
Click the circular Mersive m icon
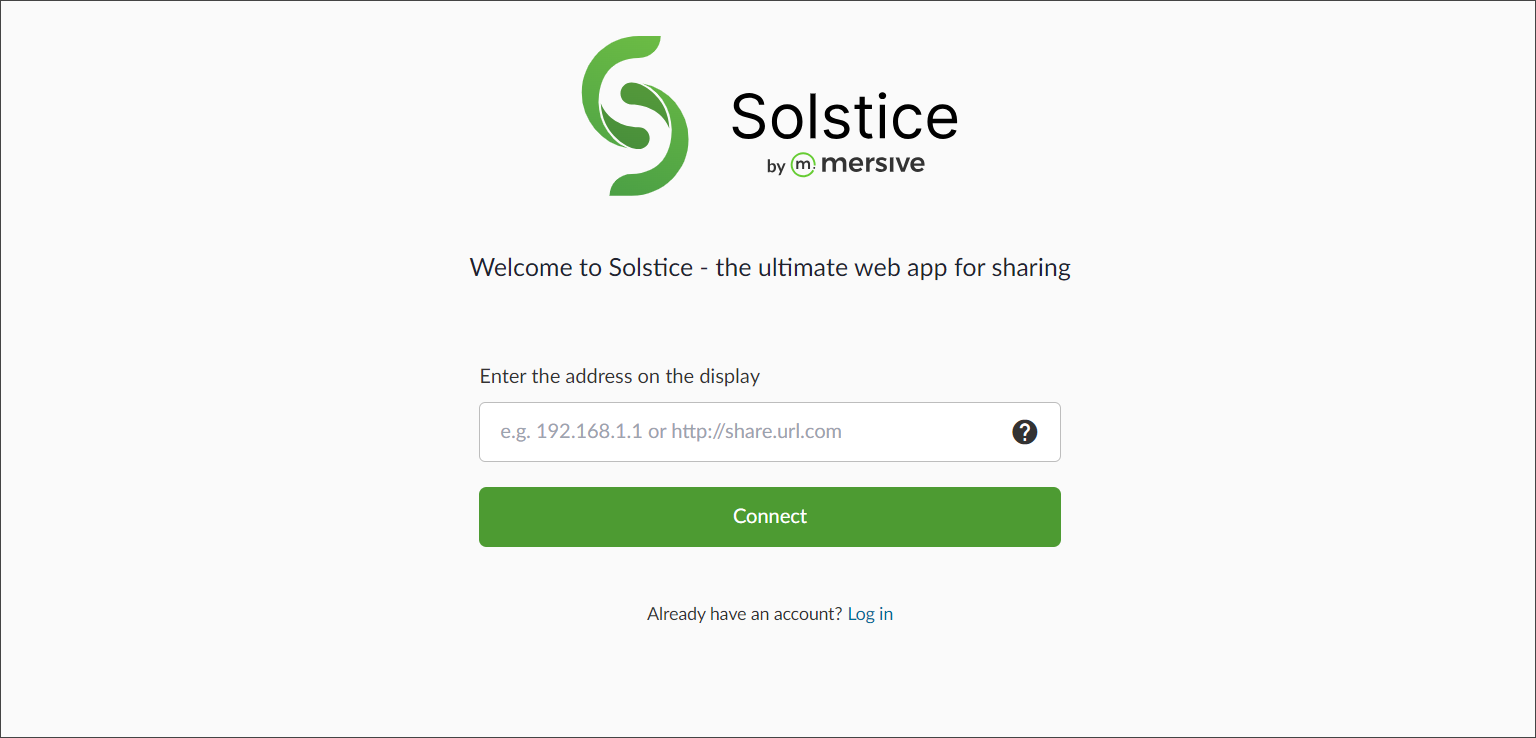[x=802, y=165]
